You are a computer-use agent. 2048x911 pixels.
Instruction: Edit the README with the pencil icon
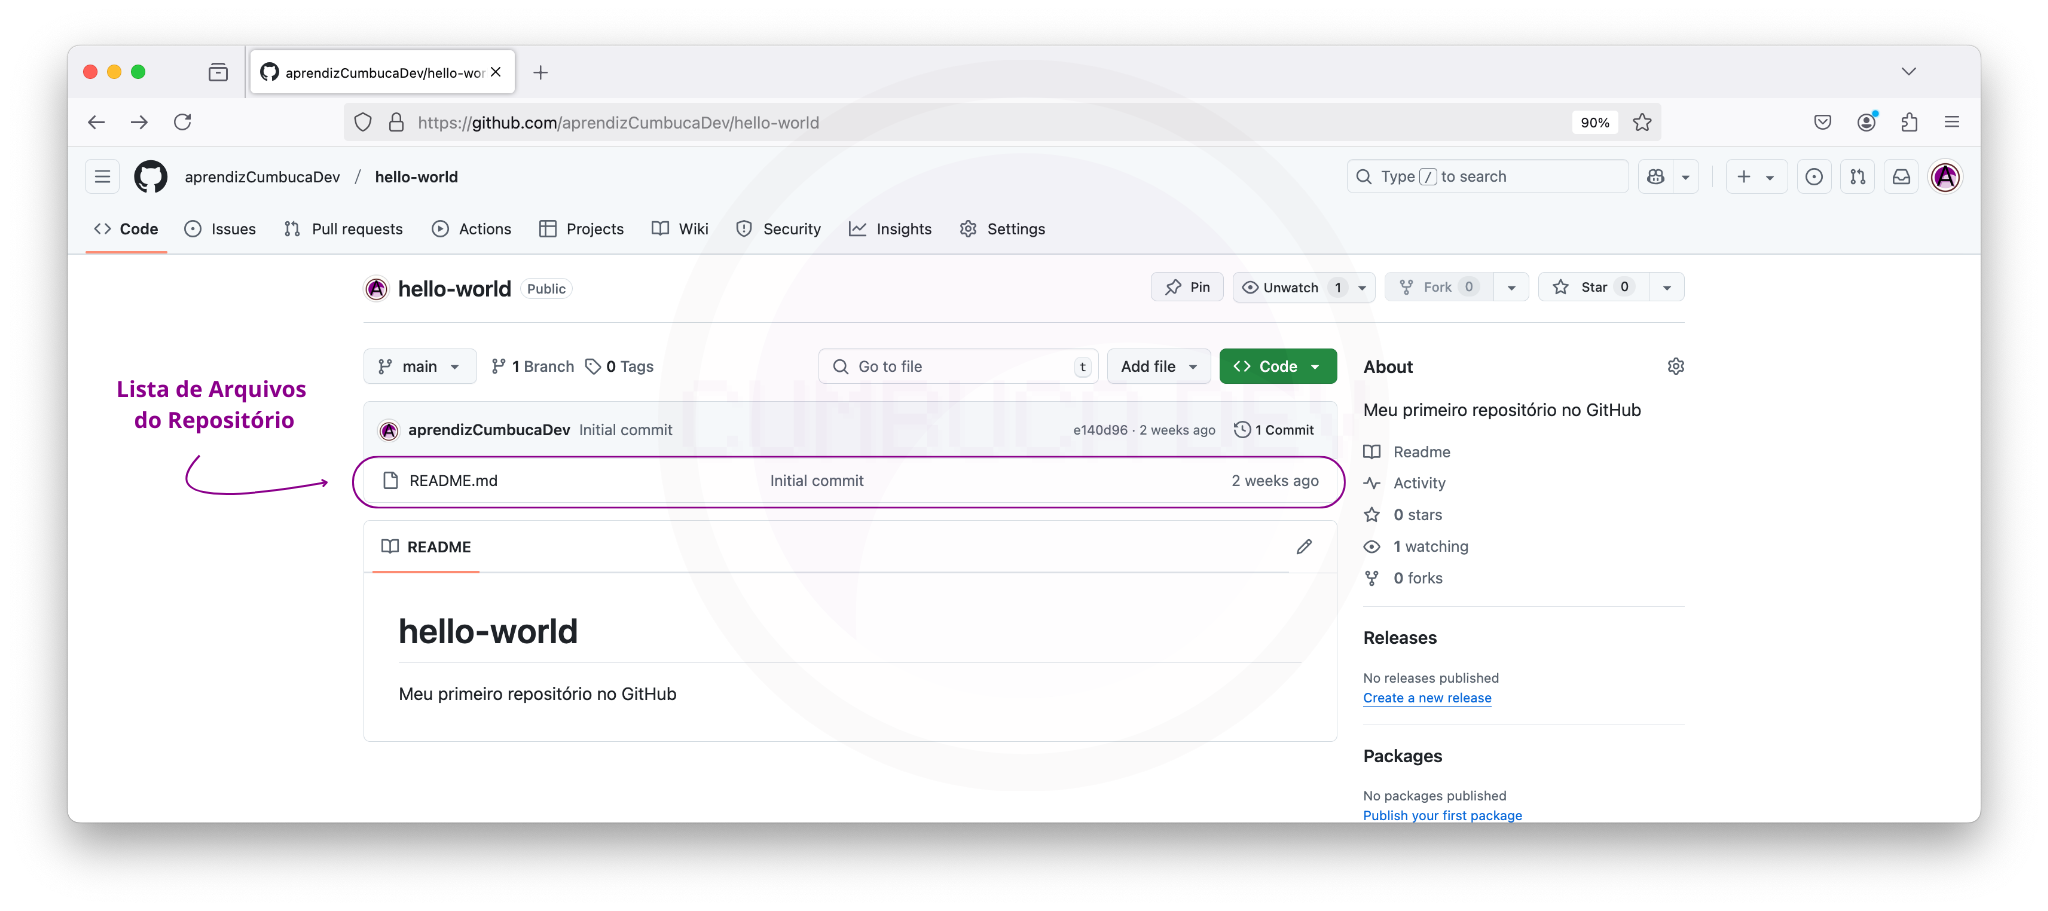[x=1304, y=546]
